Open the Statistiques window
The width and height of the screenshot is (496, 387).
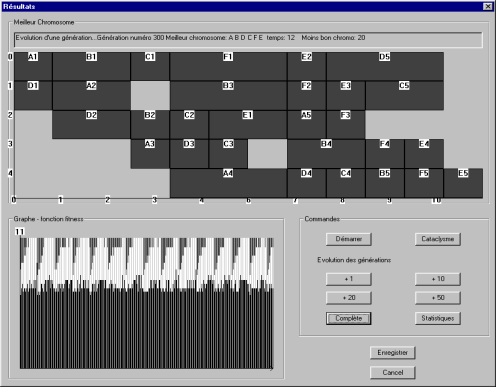click(x=438, y=318)
